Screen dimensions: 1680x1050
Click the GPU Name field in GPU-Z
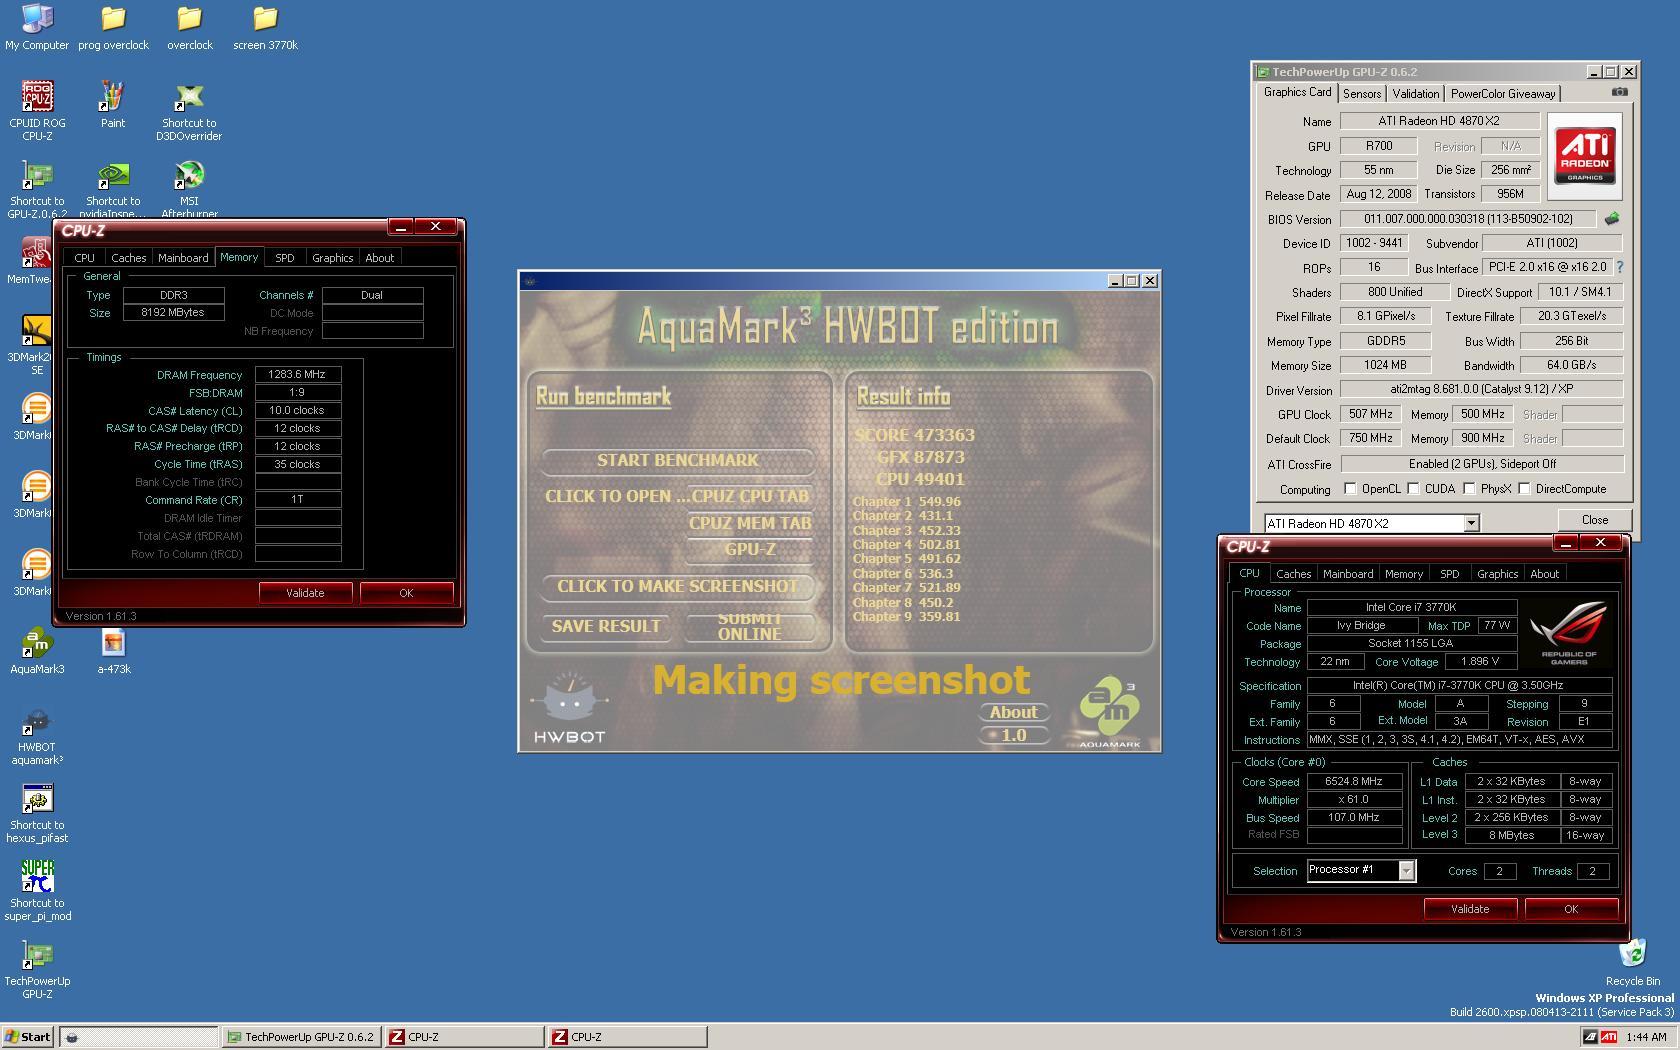(1439, 120)
